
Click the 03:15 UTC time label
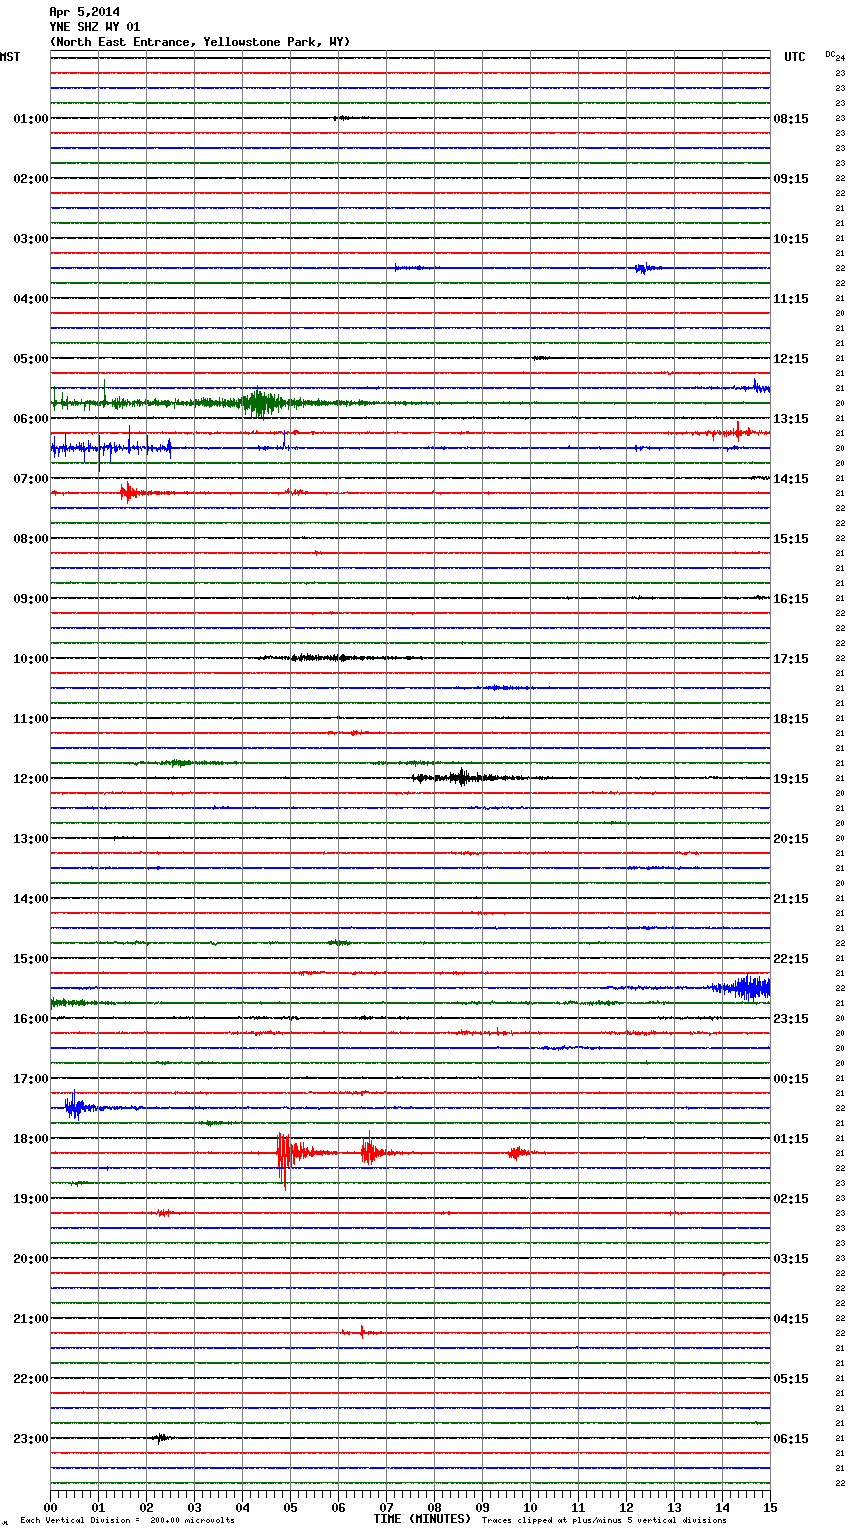coord(791,1259)
